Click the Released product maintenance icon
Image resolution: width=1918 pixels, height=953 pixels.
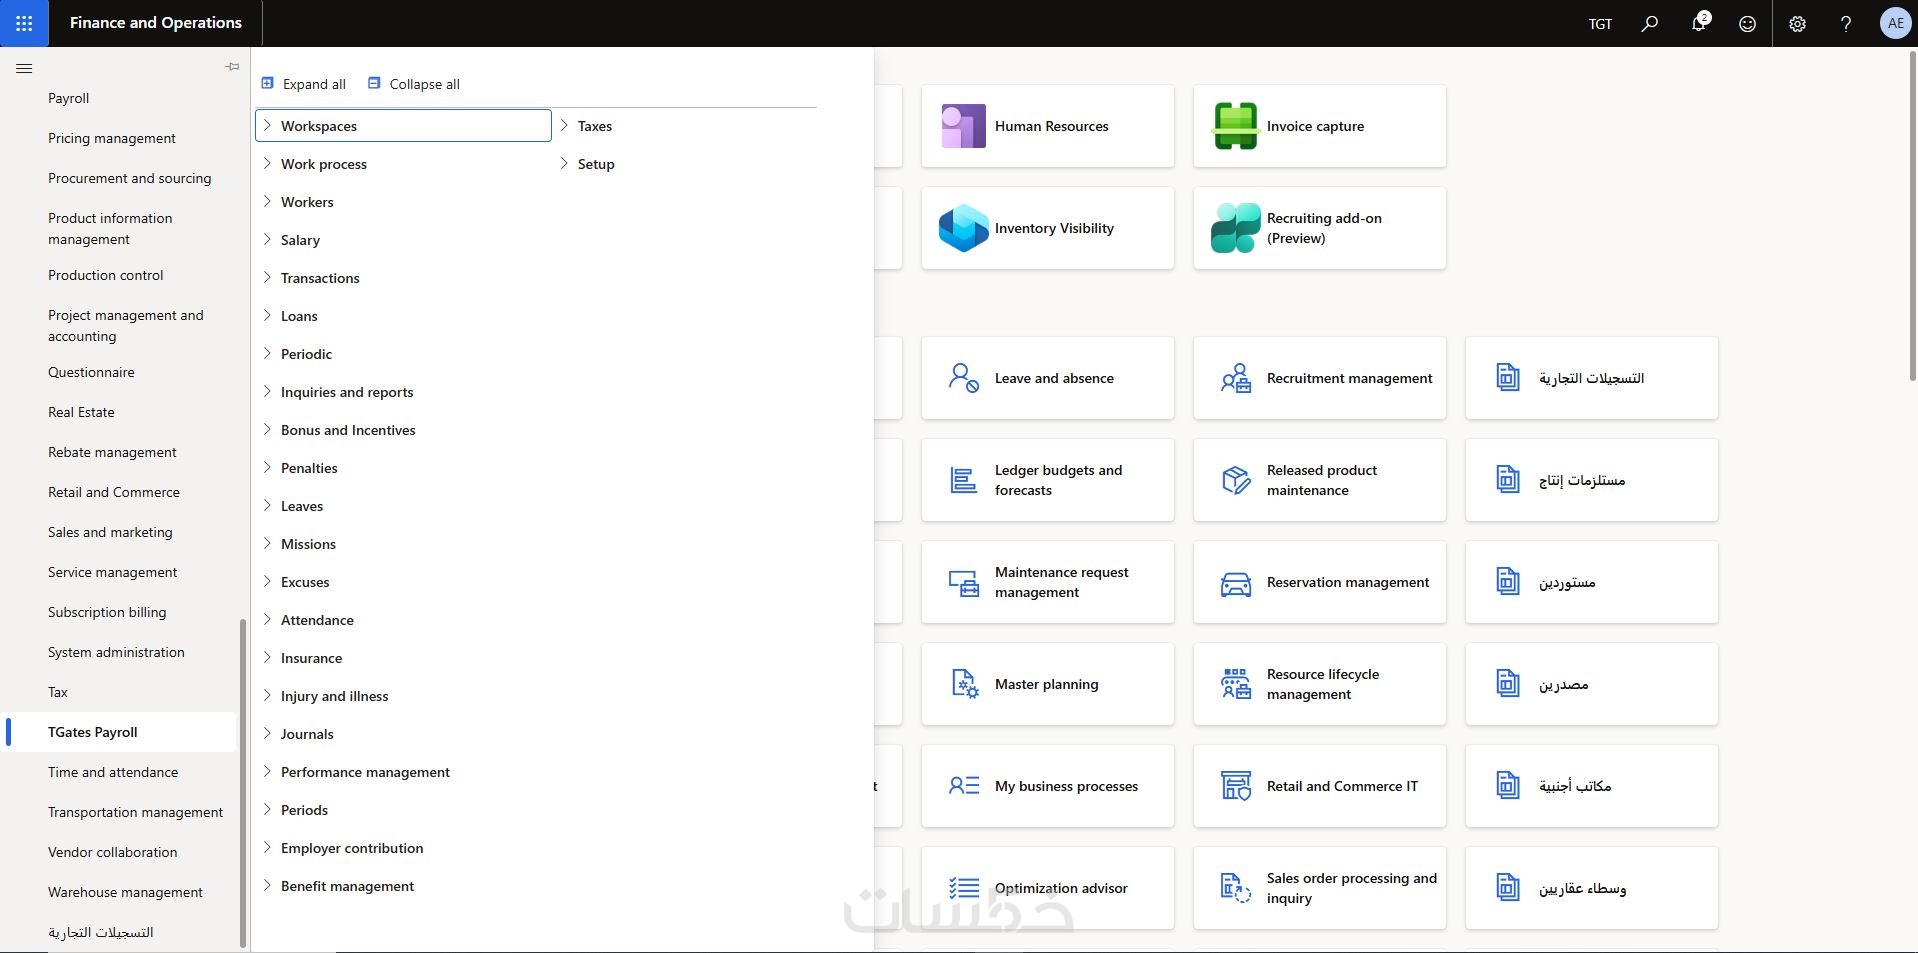tap(1235, 480)
